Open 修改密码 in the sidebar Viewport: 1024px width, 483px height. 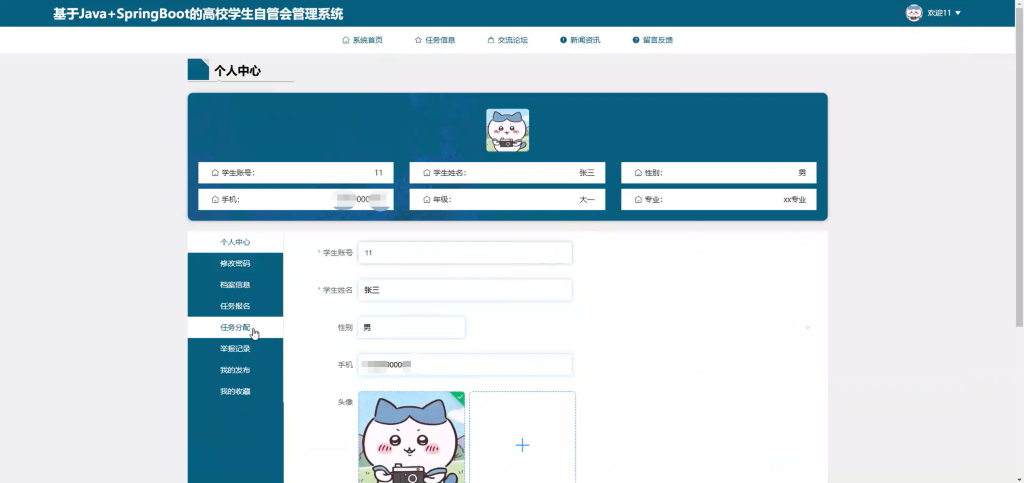[235, 264]
